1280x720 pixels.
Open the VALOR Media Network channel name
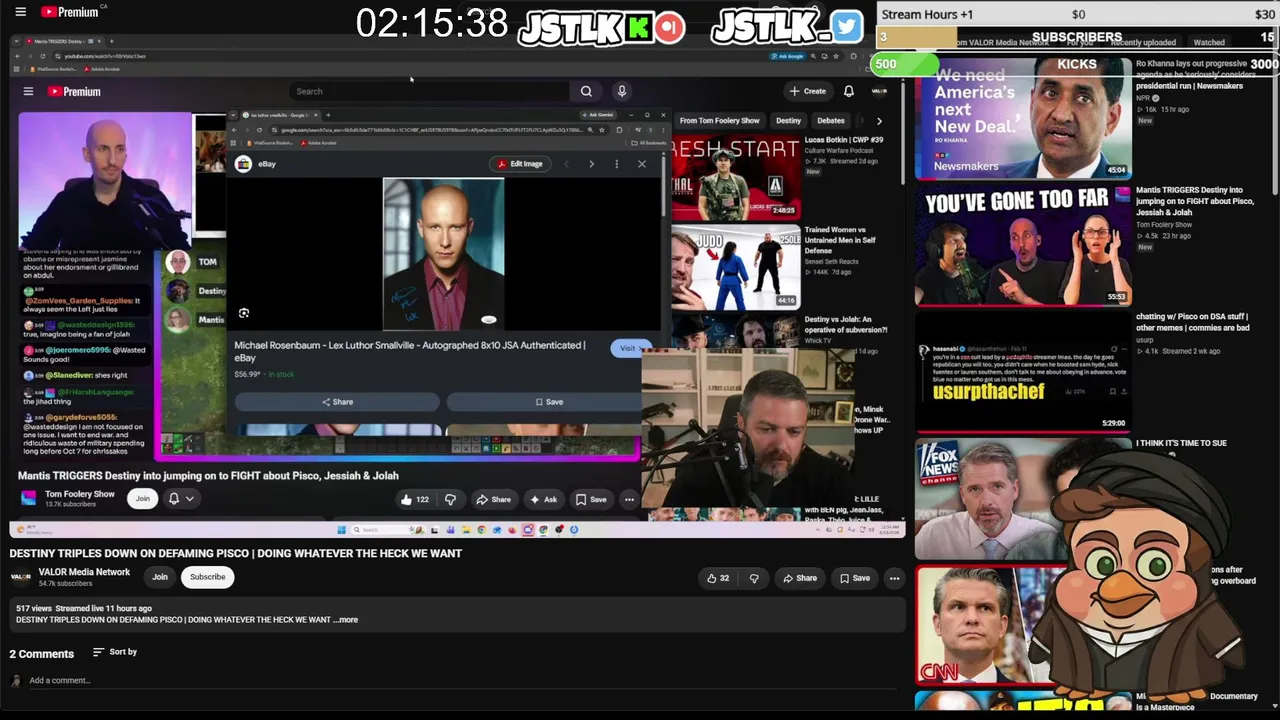pyautogui.click(x=84, y=572)
